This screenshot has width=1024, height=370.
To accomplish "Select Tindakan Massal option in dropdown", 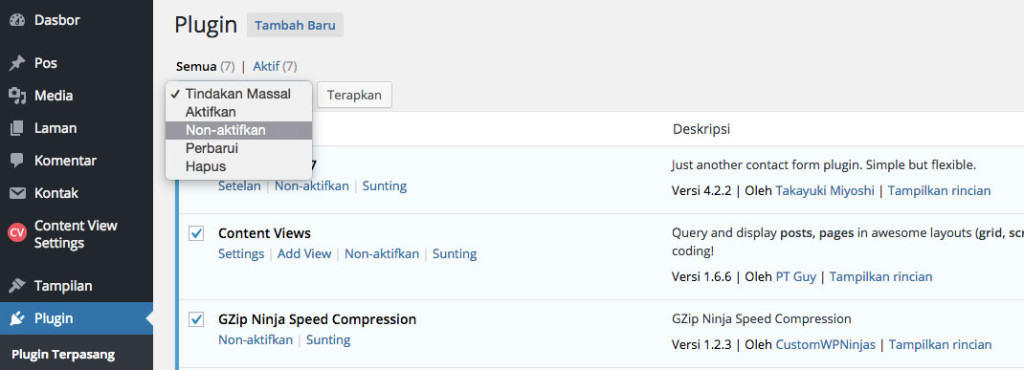I will pos(239,94).
